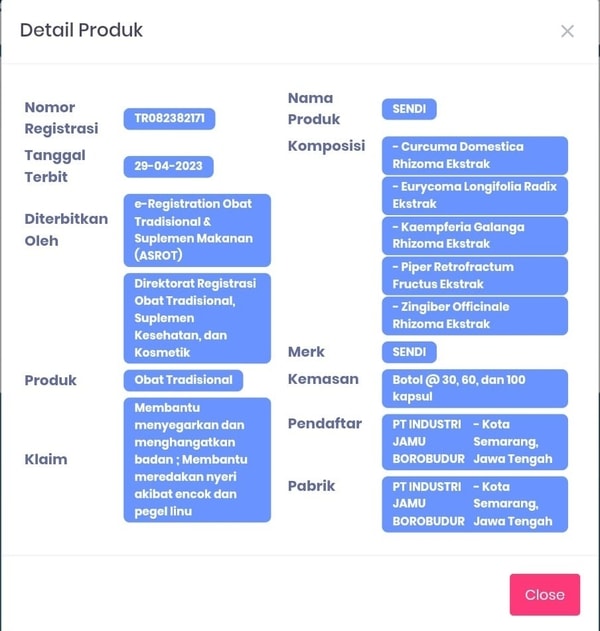Click the Botol @ 30, 60, dan 100 kapsul badge
This screenshot has height=631, width=600.
tap(474, 388)
